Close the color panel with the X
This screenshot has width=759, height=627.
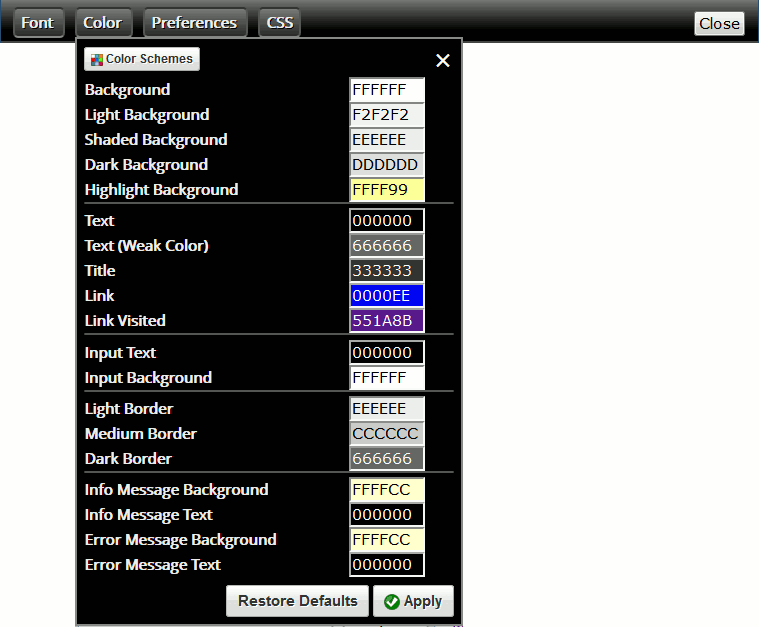[443, 61]
